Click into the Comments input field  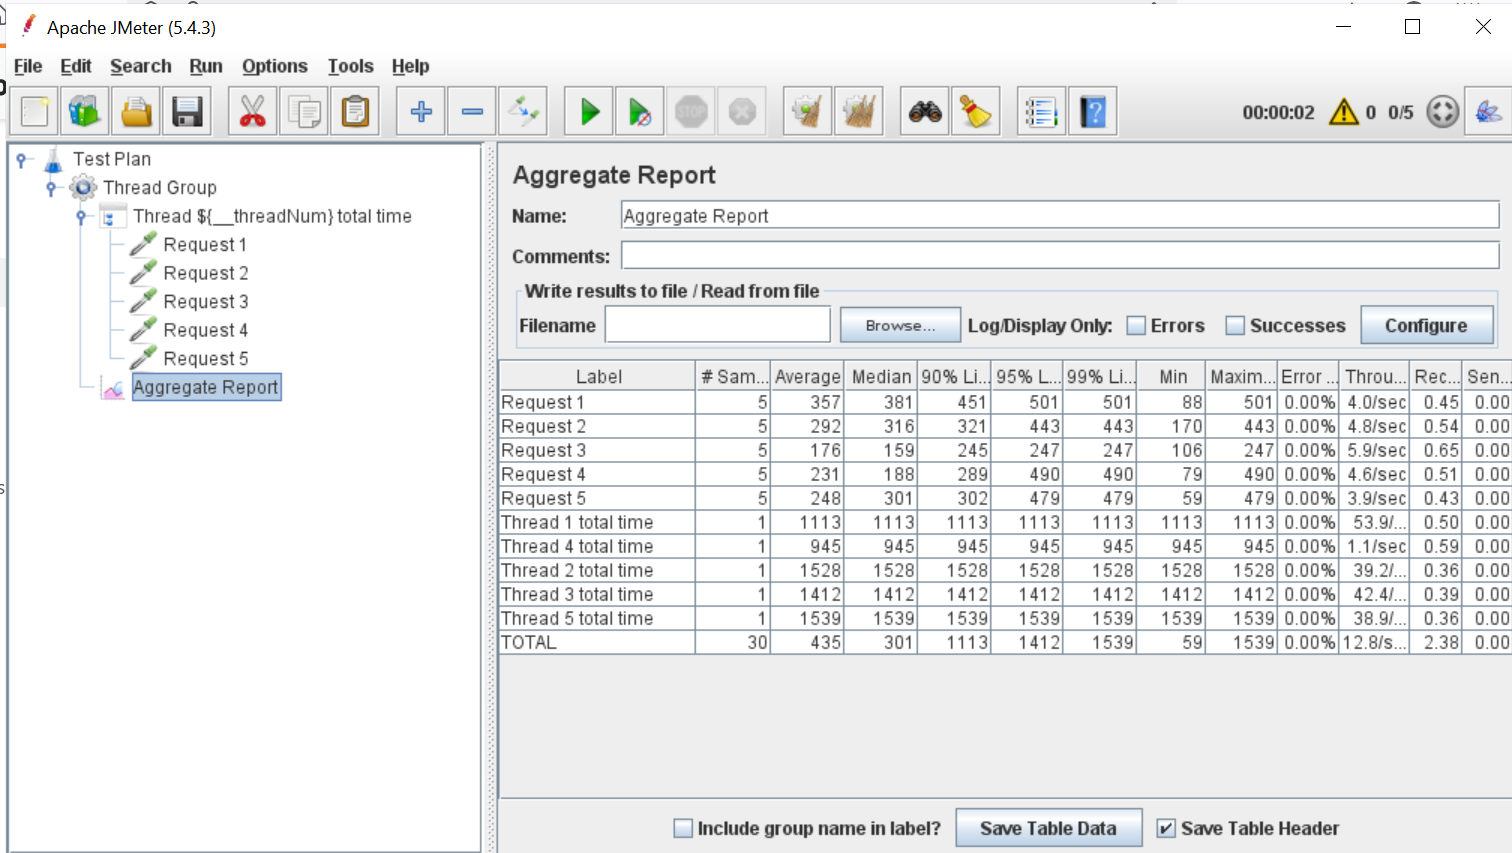click(x=1060, y=256)
